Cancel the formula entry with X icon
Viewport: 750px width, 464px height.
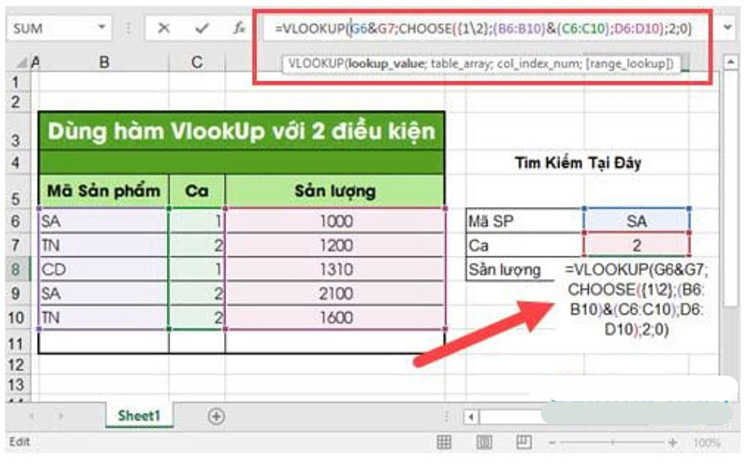[x=164, y=29]
